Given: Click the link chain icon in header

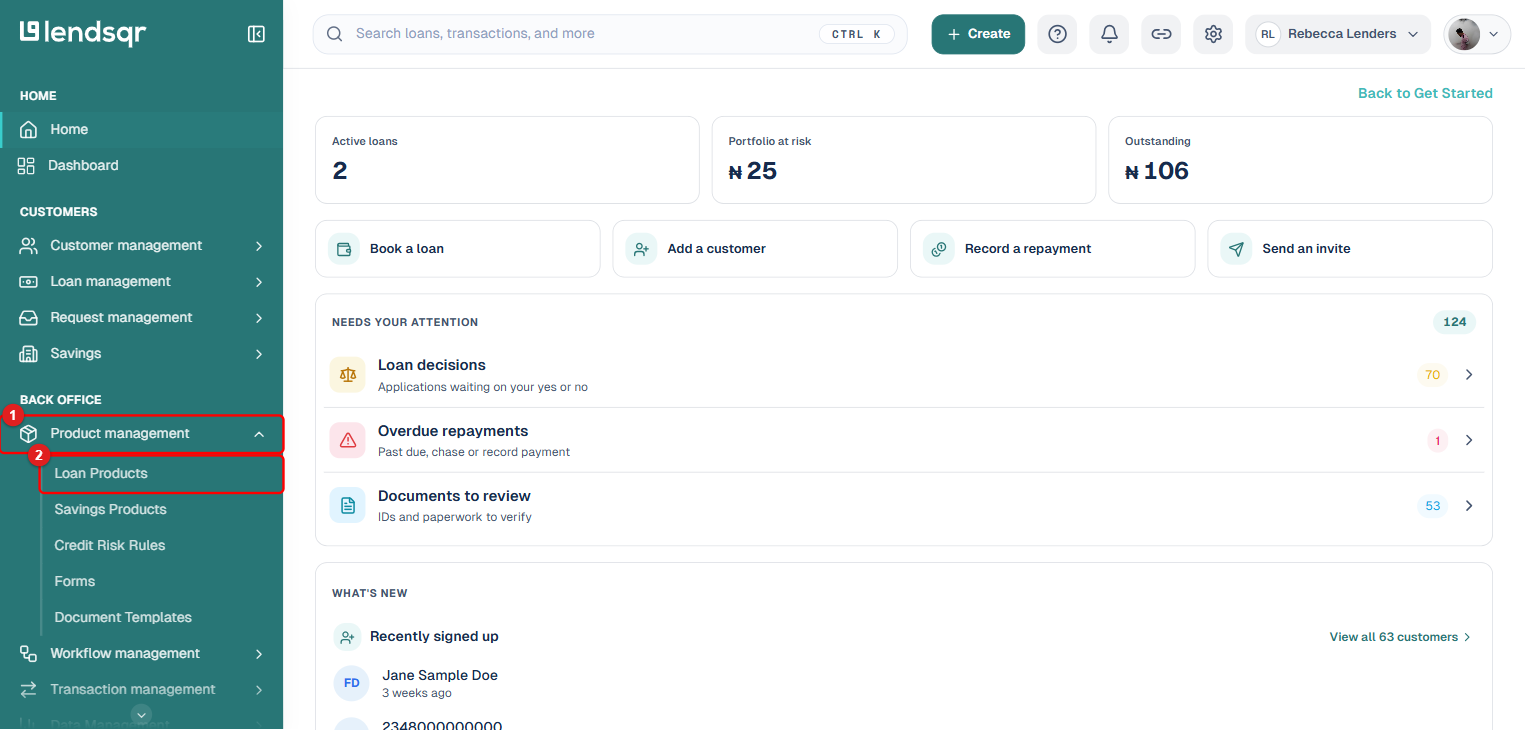Looking at the screenshot, I should (x=1161, y=34).
